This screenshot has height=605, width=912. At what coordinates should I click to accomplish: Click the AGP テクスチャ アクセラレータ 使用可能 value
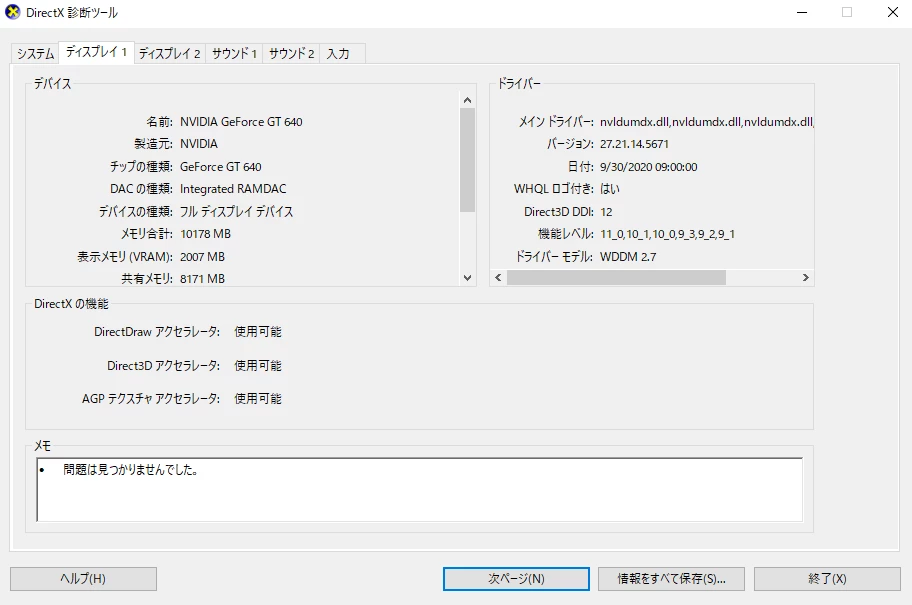pos(258,398)
